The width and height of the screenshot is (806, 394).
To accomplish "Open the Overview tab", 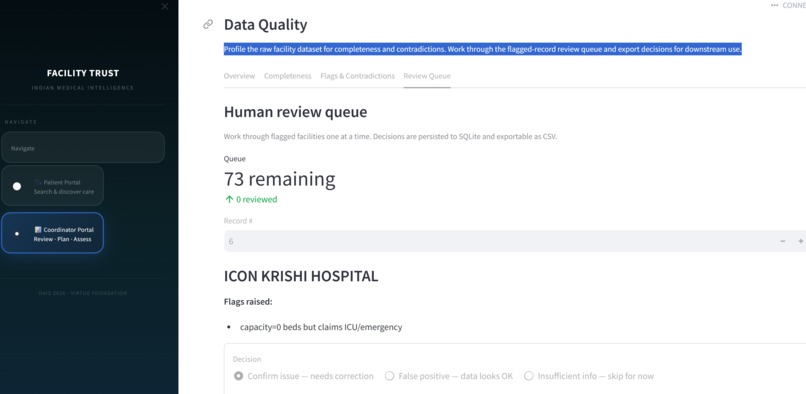I will click(x=239, y=76).
